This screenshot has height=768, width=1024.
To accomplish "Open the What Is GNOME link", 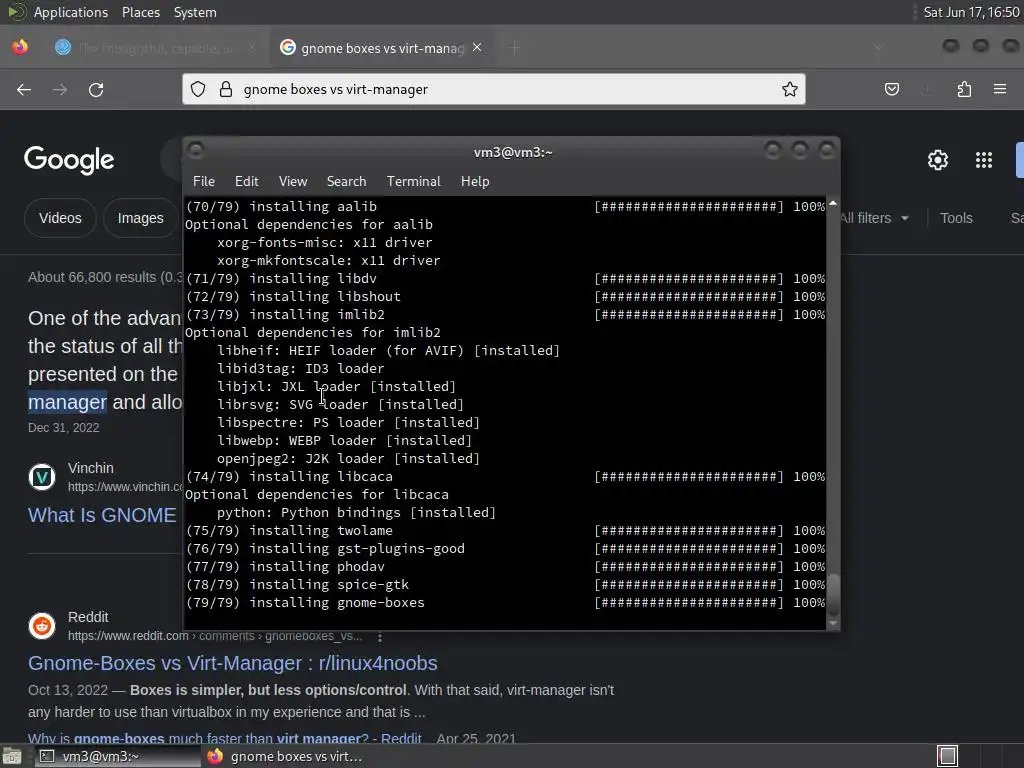I will [102, 515].
